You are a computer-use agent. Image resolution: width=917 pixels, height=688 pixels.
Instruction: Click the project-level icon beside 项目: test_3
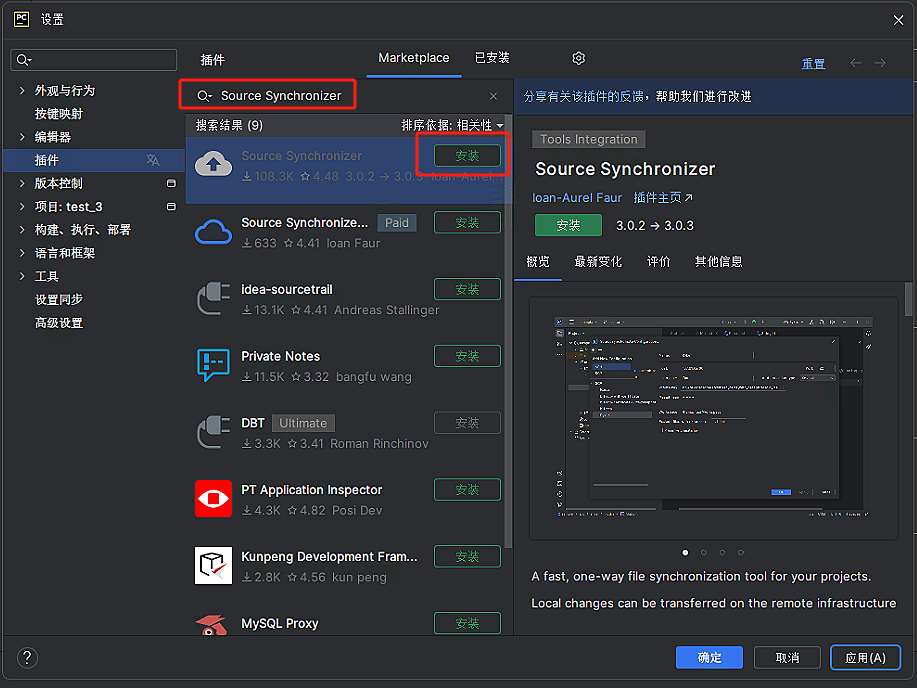tap(171, 207)
